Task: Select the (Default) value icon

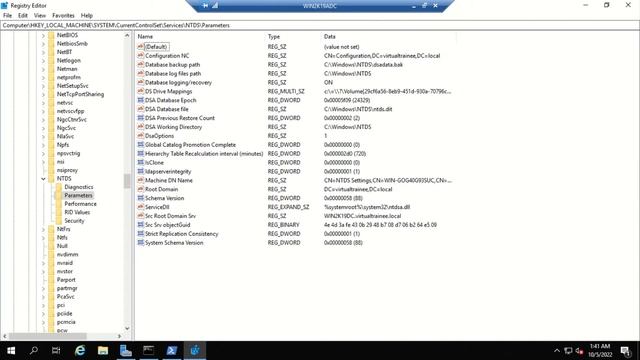Action: coord(141,47)
